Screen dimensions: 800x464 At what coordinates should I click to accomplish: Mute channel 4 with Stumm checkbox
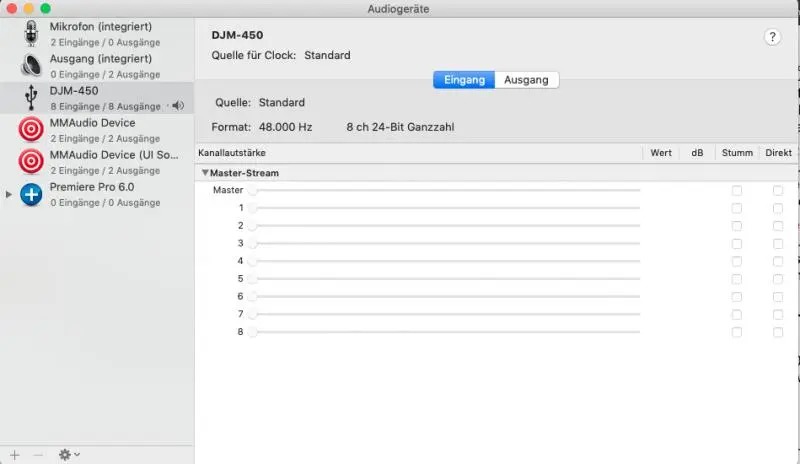737,261
